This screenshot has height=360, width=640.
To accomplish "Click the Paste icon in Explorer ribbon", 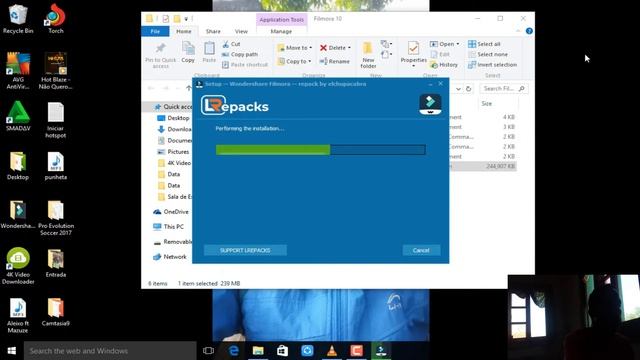I will click(x=209, y=52).
